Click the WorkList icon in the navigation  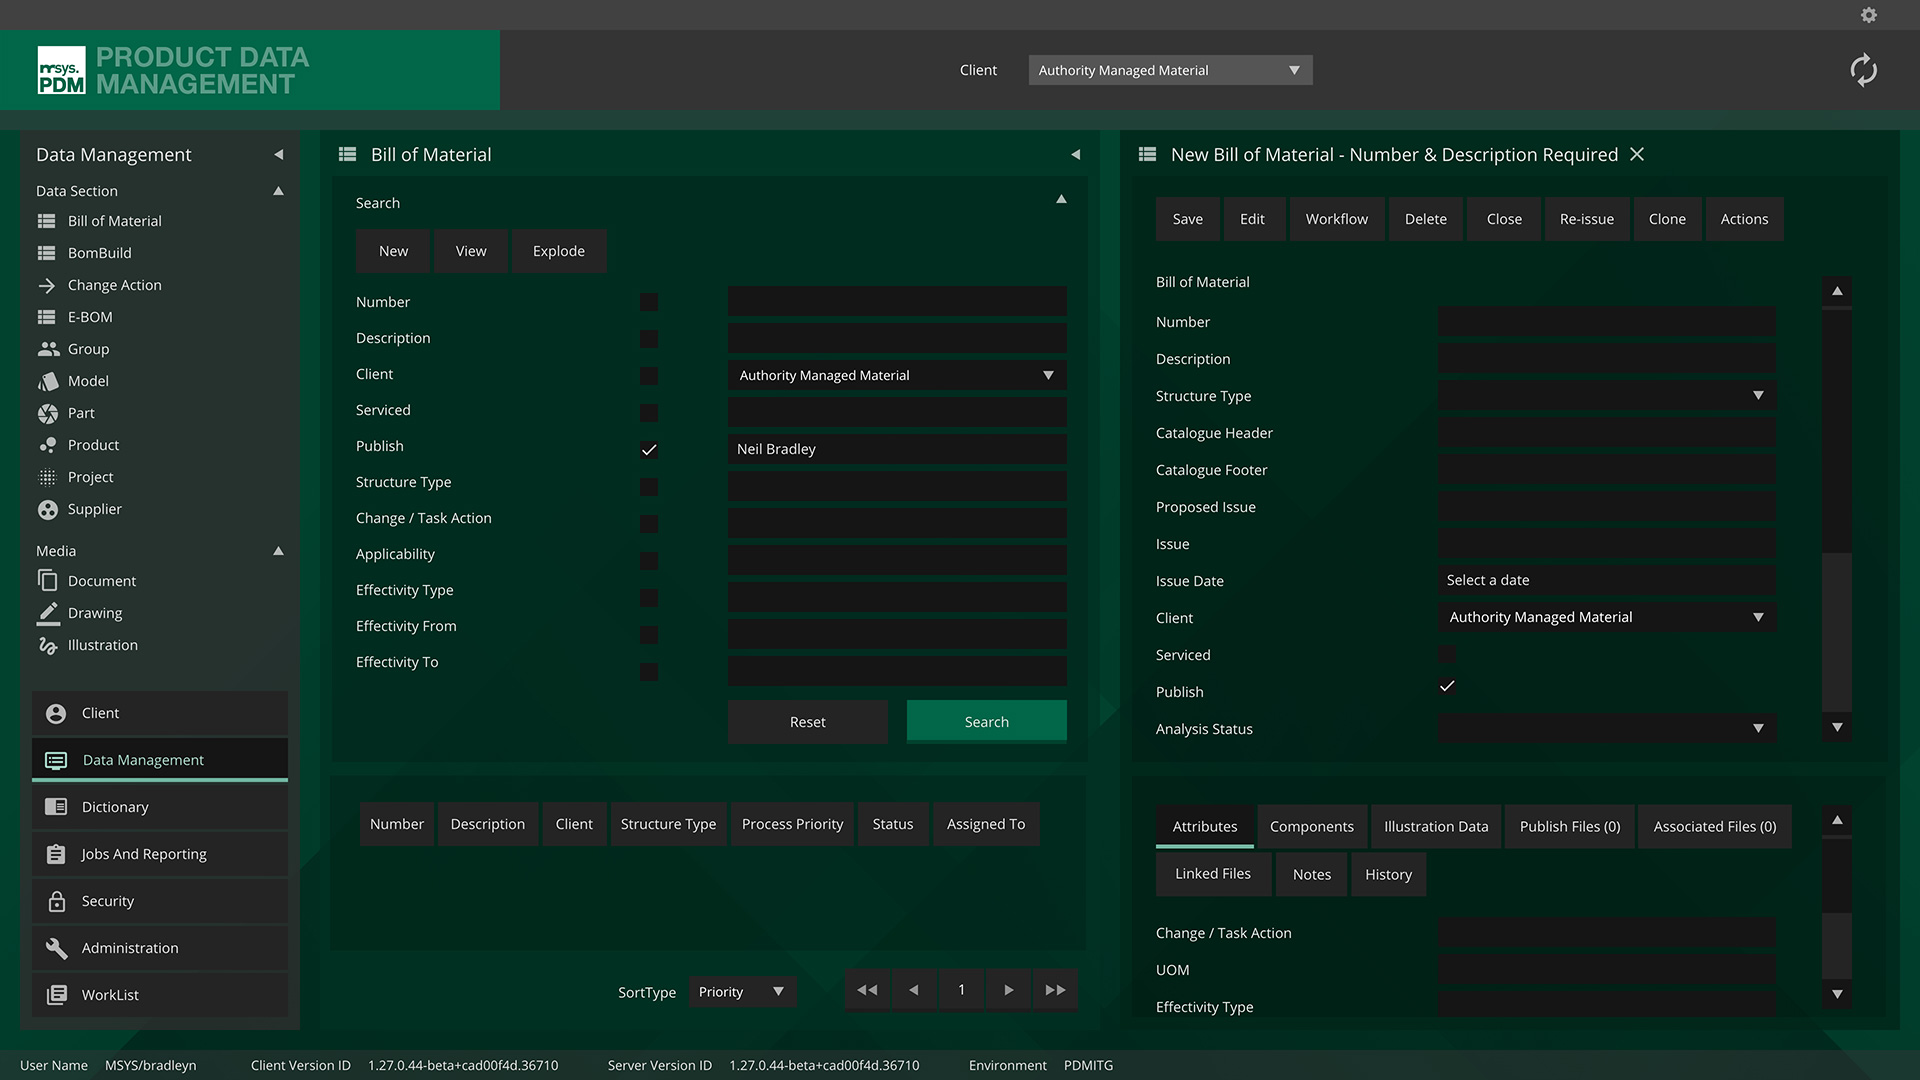click(57, 995)
